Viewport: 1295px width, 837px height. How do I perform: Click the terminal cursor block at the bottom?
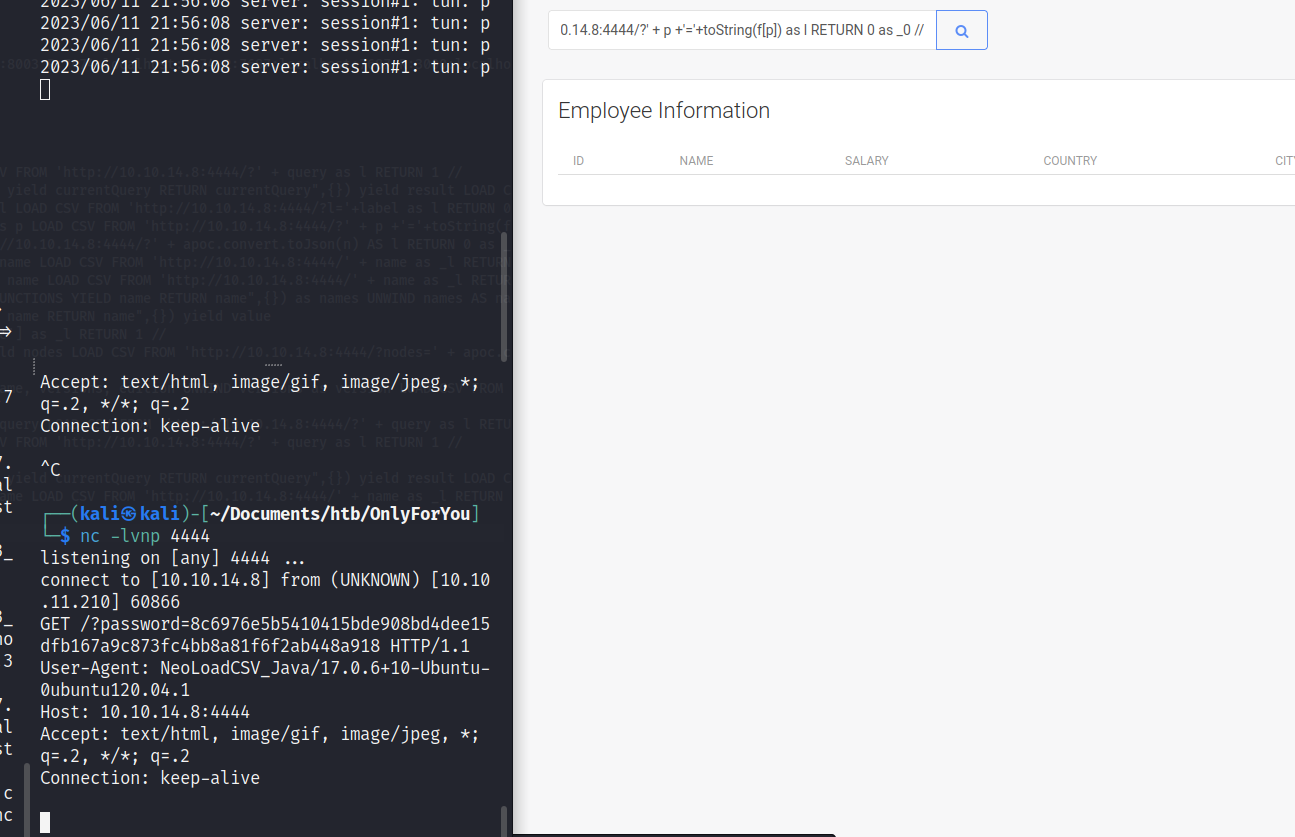[x=45, y=822]
